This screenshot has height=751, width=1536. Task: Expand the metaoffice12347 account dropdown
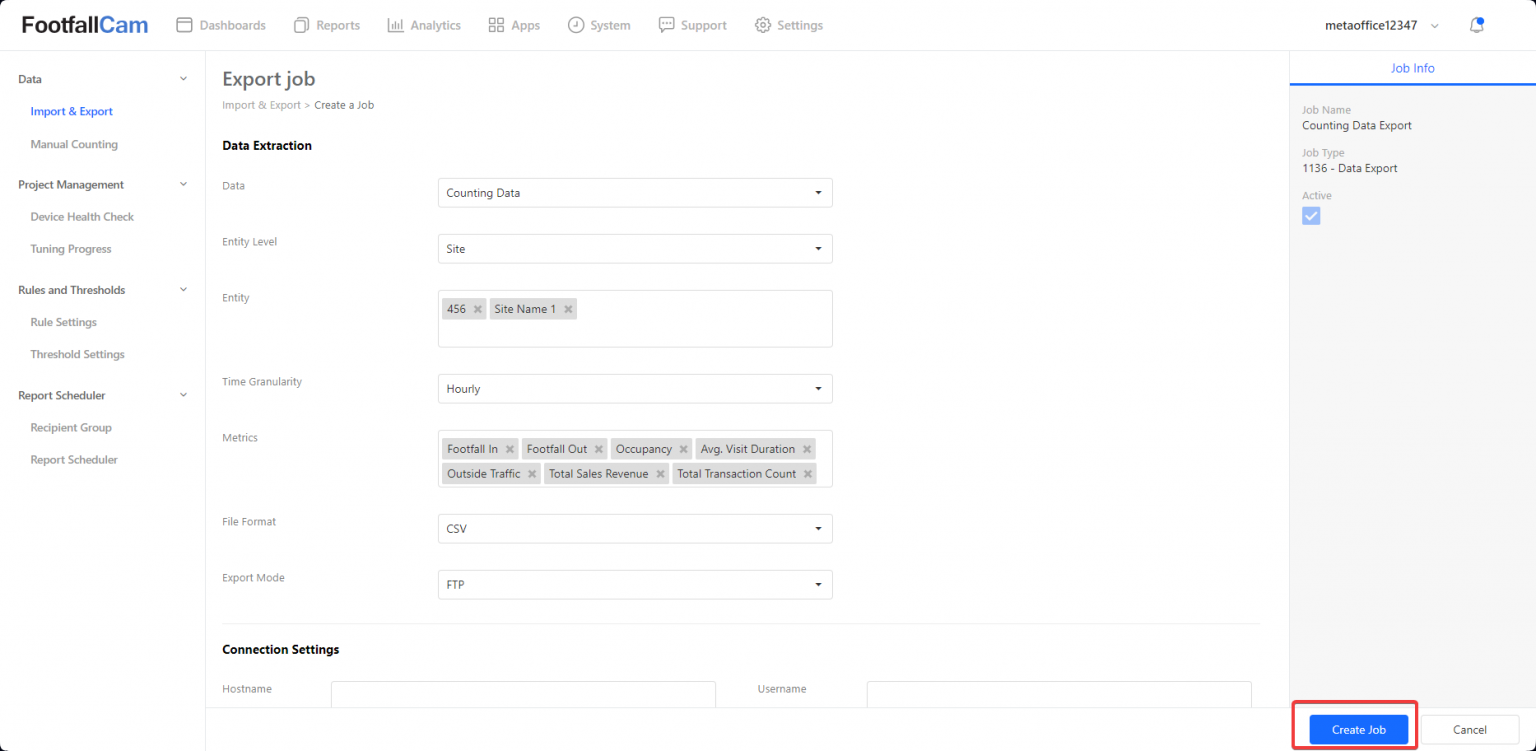pos(1434,24)
